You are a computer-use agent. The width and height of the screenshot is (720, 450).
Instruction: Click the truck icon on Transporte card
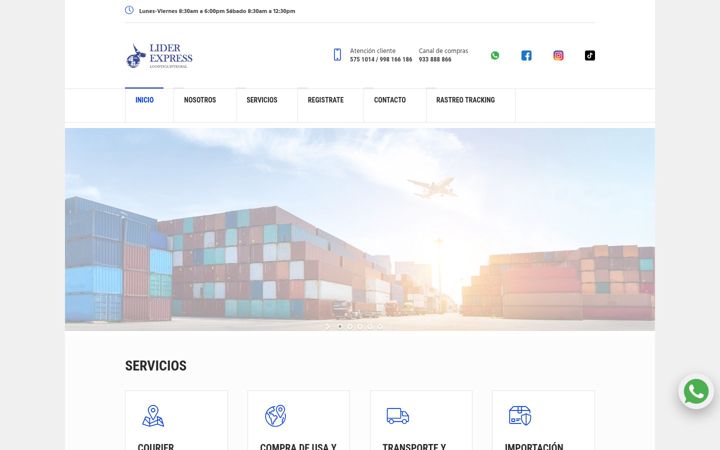point(398,416)
